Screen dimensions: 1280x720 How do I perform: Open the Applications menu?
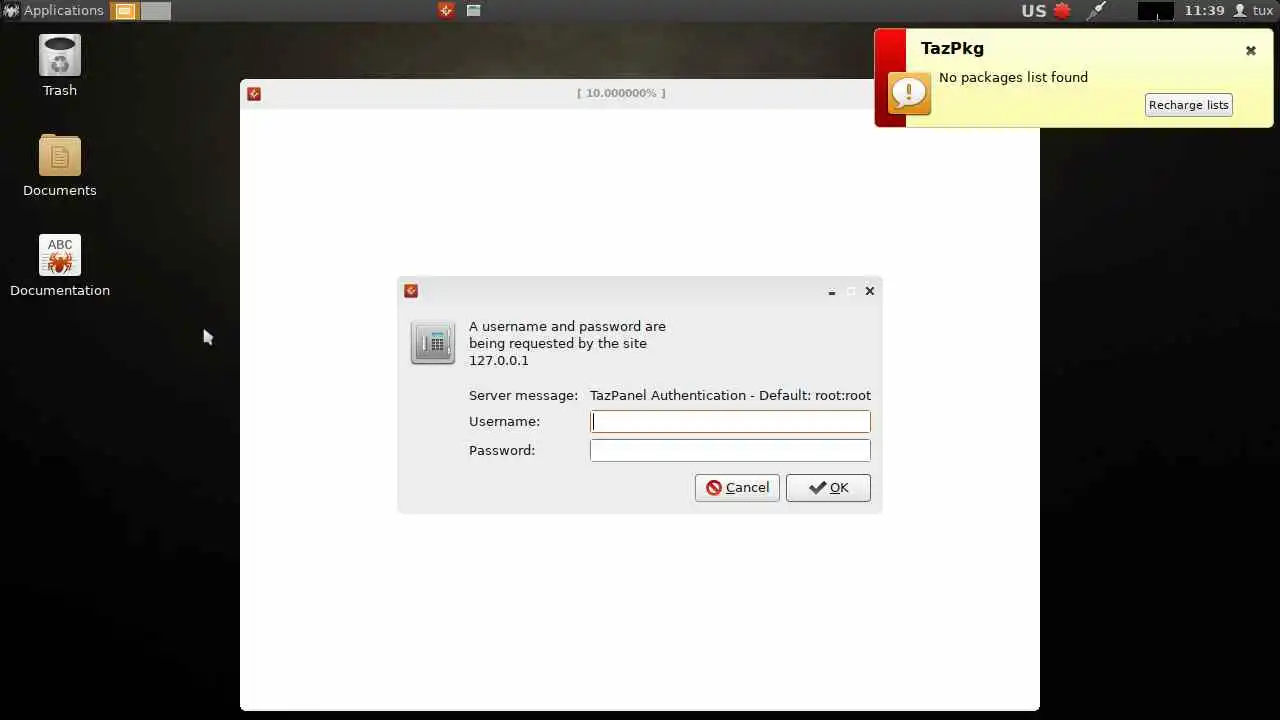[x=53, y=10]
